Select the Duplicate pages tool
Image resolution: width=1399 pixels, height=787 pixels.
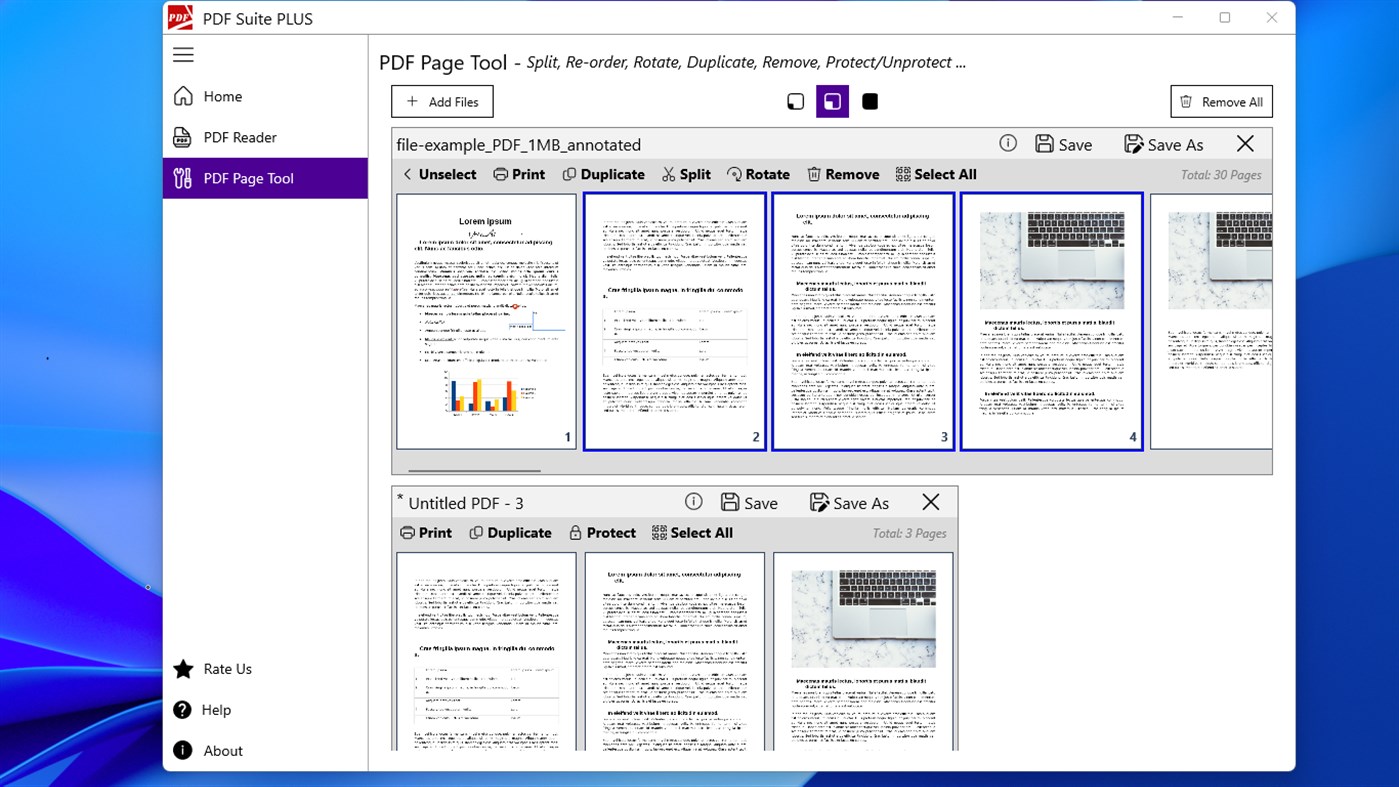604,174
